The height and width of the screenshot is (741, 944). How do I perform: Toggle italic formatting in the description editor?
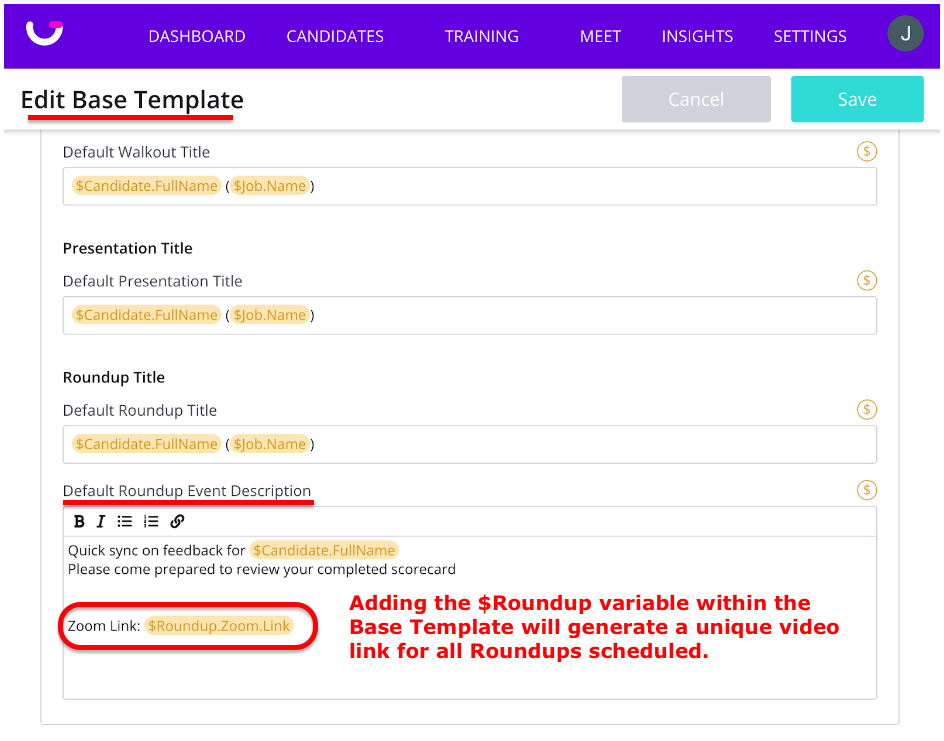point(102,521)
